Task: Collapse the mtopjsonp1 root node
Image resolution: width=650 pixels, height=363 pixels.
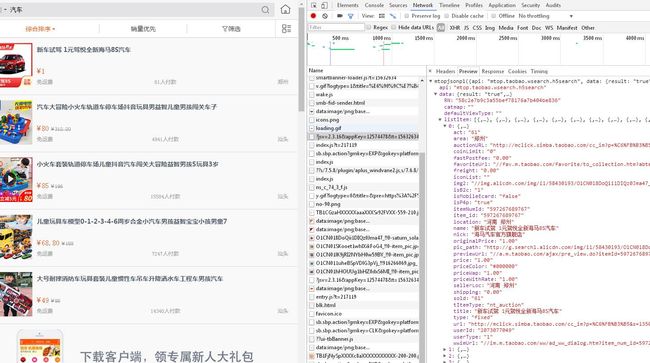Action: pyautogui.click(x=431, y=81)
